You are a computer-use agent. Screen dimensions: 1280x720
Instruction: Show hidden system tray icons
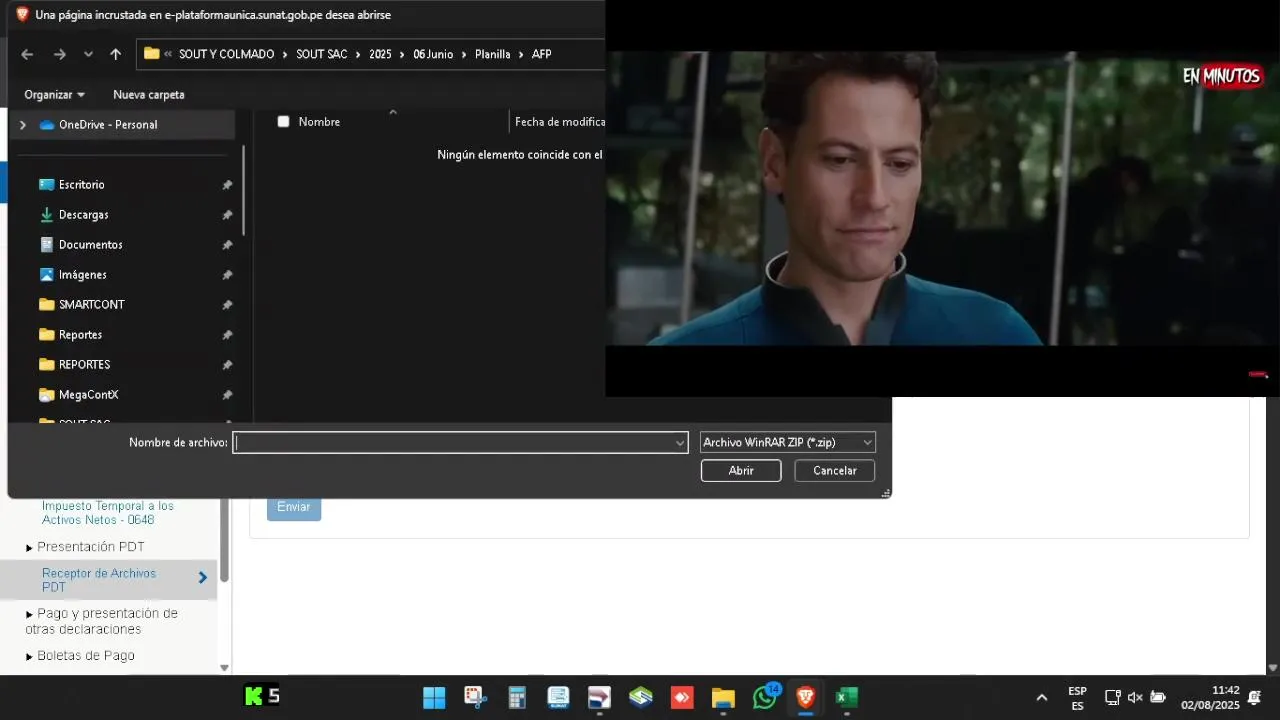(1042, 697)
